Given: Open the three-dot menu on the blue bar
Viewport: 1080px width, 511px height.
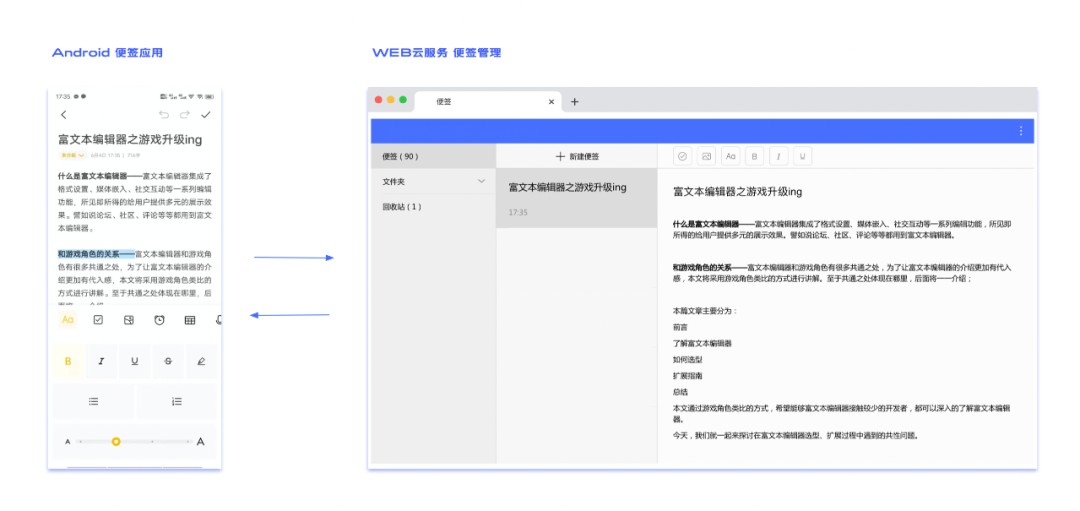Looking at the screenshot, I should 1020,131.
